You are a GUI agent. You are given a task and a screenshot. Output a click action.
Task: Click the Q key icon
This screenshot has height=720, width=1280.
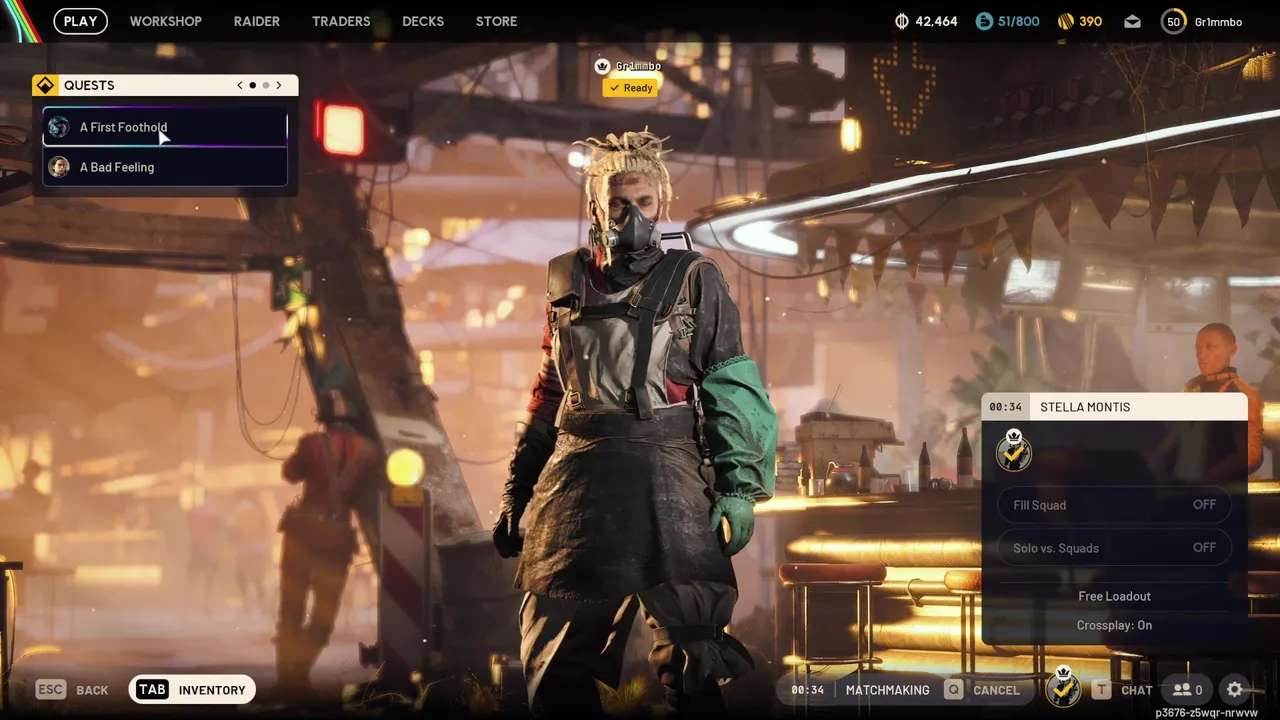954,690
